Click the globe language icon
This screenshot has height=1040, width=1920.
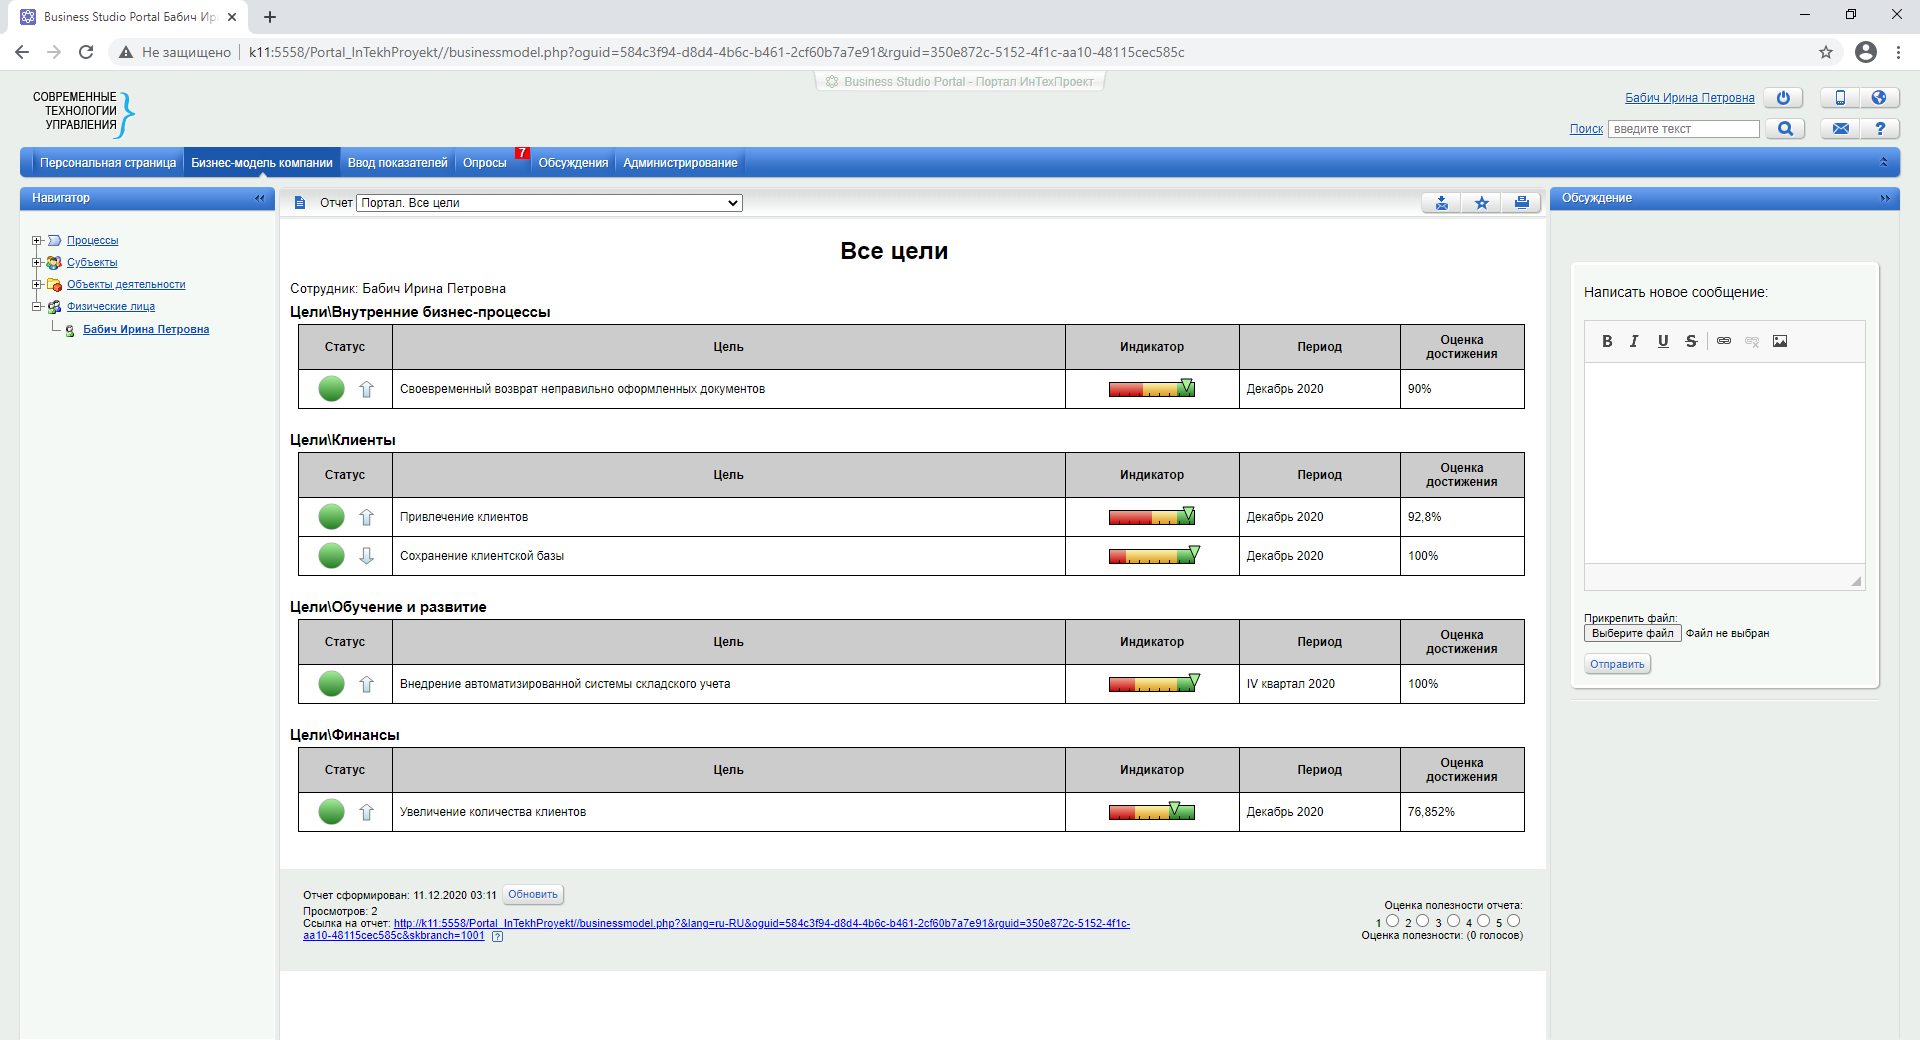coord(1879,98)
